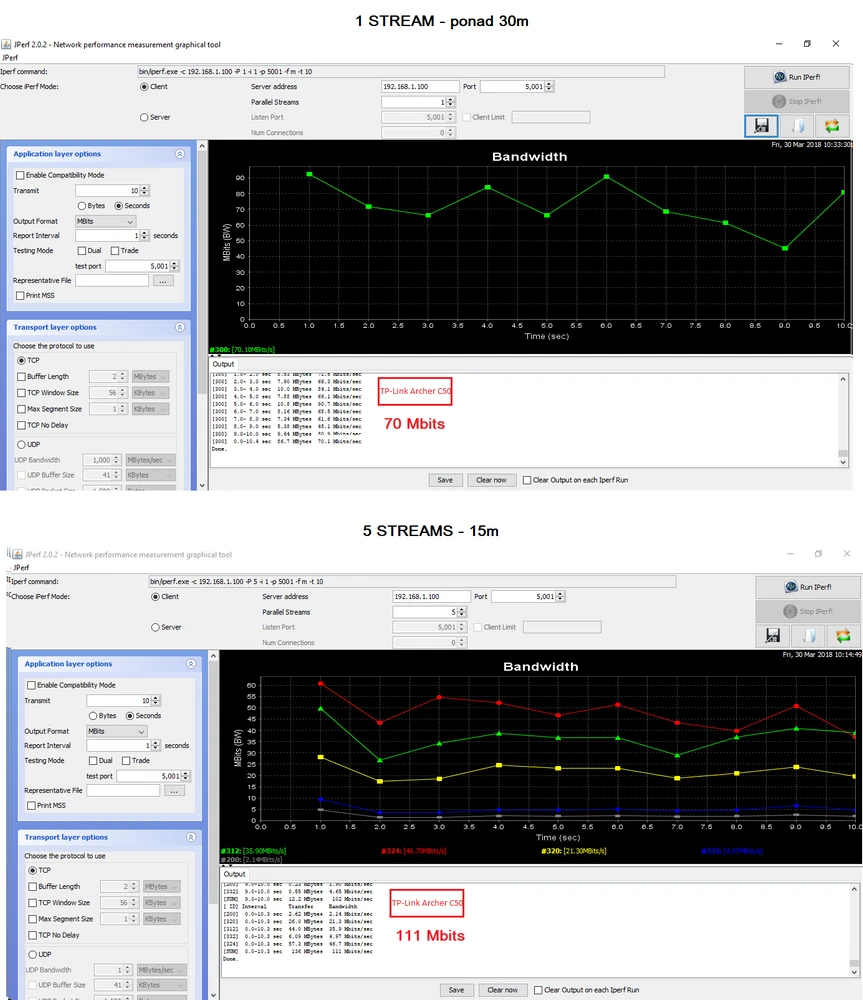The height and width of the screenshot is (1000, 863).
Task: Collapse Transport layer options in bottom window
Action: (191, 837)
